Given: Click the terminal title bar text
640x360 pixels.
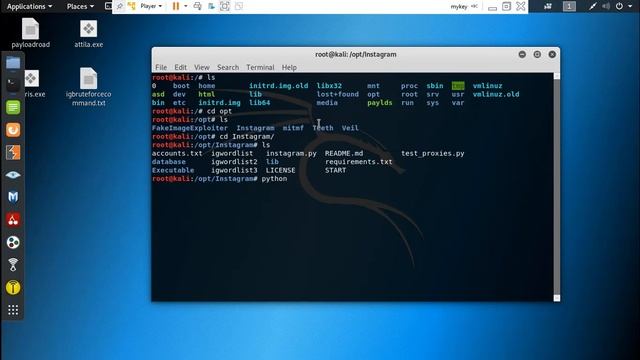Looking at the screenshot, I should tap(356, 54).
